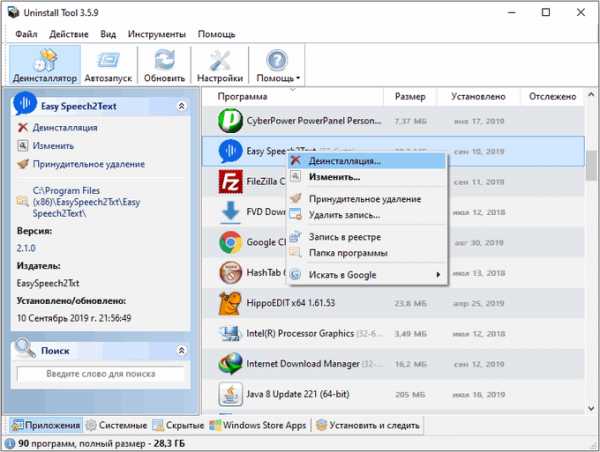Sort by the Отслежено column header

(x=552, y=96)
